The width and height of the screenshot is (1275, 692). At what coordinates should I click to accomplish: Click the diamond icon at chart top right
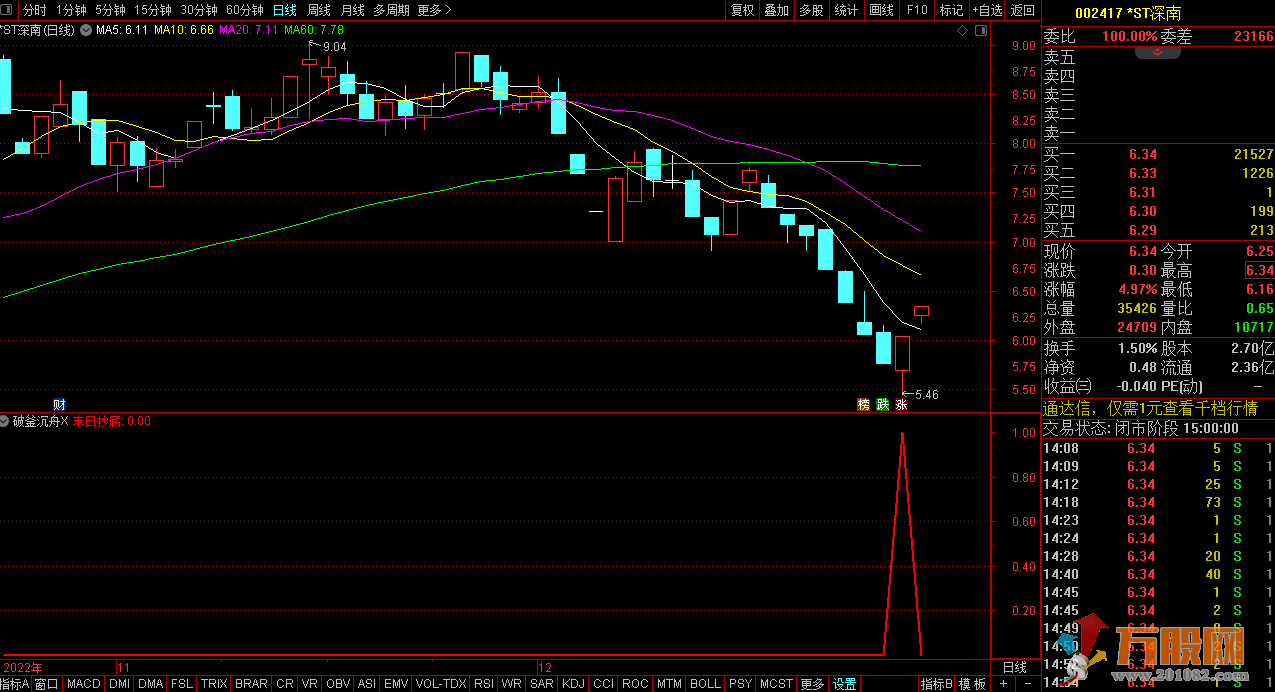coord(962,30)
